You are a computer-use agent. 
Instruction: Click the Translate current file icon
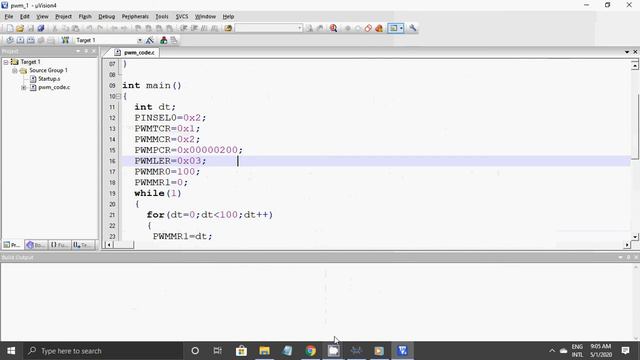10,40
